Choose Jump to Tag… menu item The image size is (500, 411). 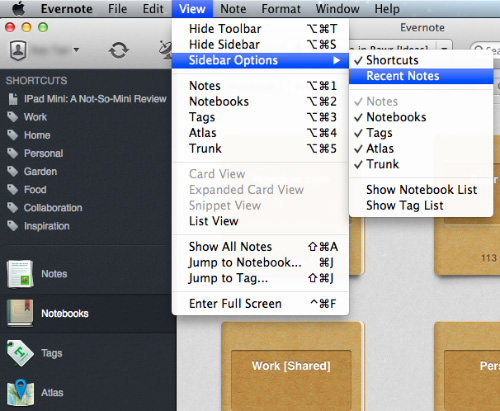(260, 278)
